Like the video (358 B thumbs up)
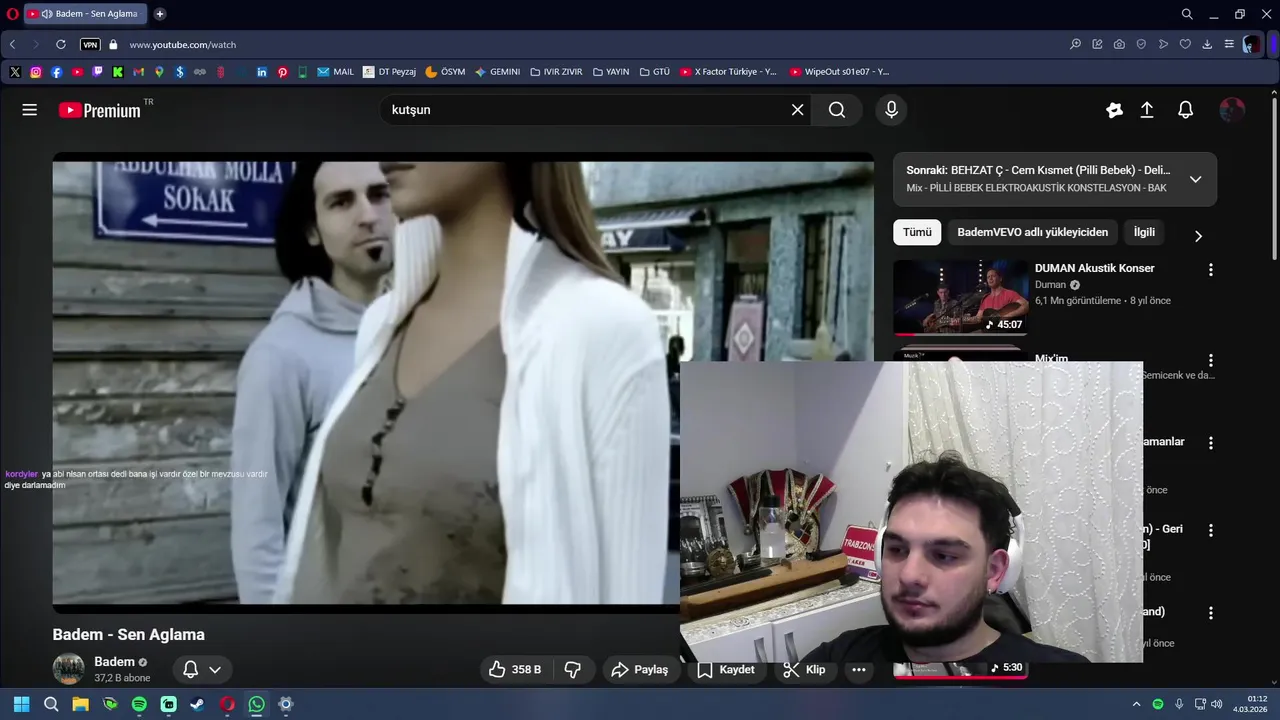The width and height of the screenshot is (1280, 720). [515, 669]
